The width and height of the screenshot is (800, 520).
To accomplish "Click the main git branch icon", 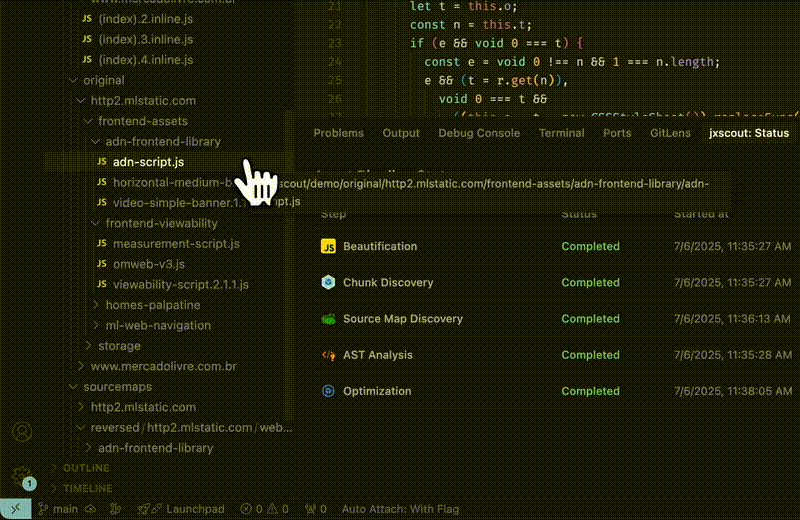I will [x=43, y=509].
